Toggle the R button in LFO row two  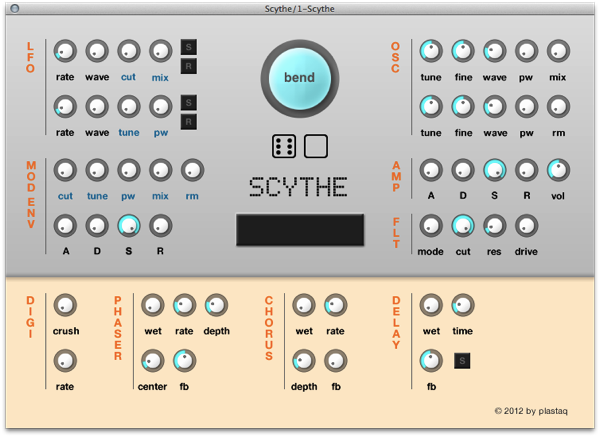pos(189,122)
